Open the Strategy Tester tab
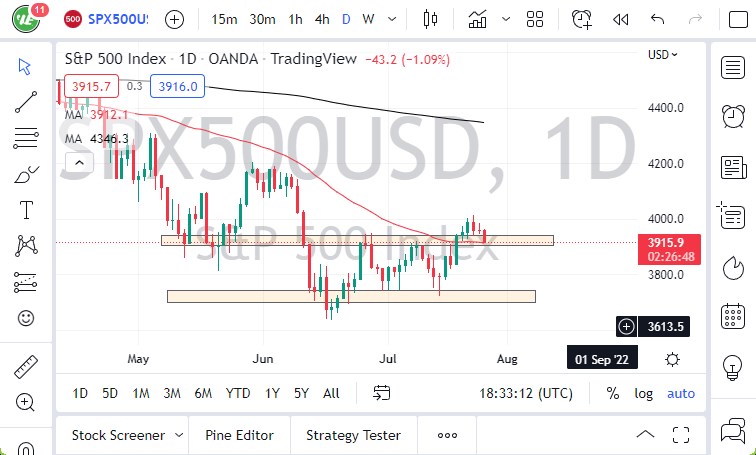 tap(353, 435)
